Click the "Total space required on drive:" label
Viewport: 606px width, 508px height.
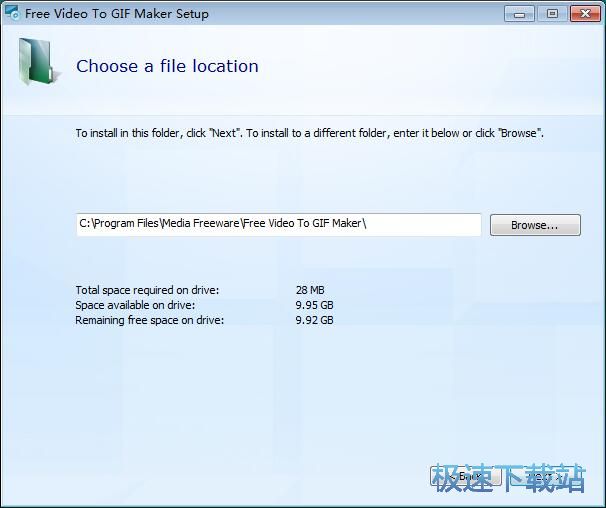coord(147,290)
